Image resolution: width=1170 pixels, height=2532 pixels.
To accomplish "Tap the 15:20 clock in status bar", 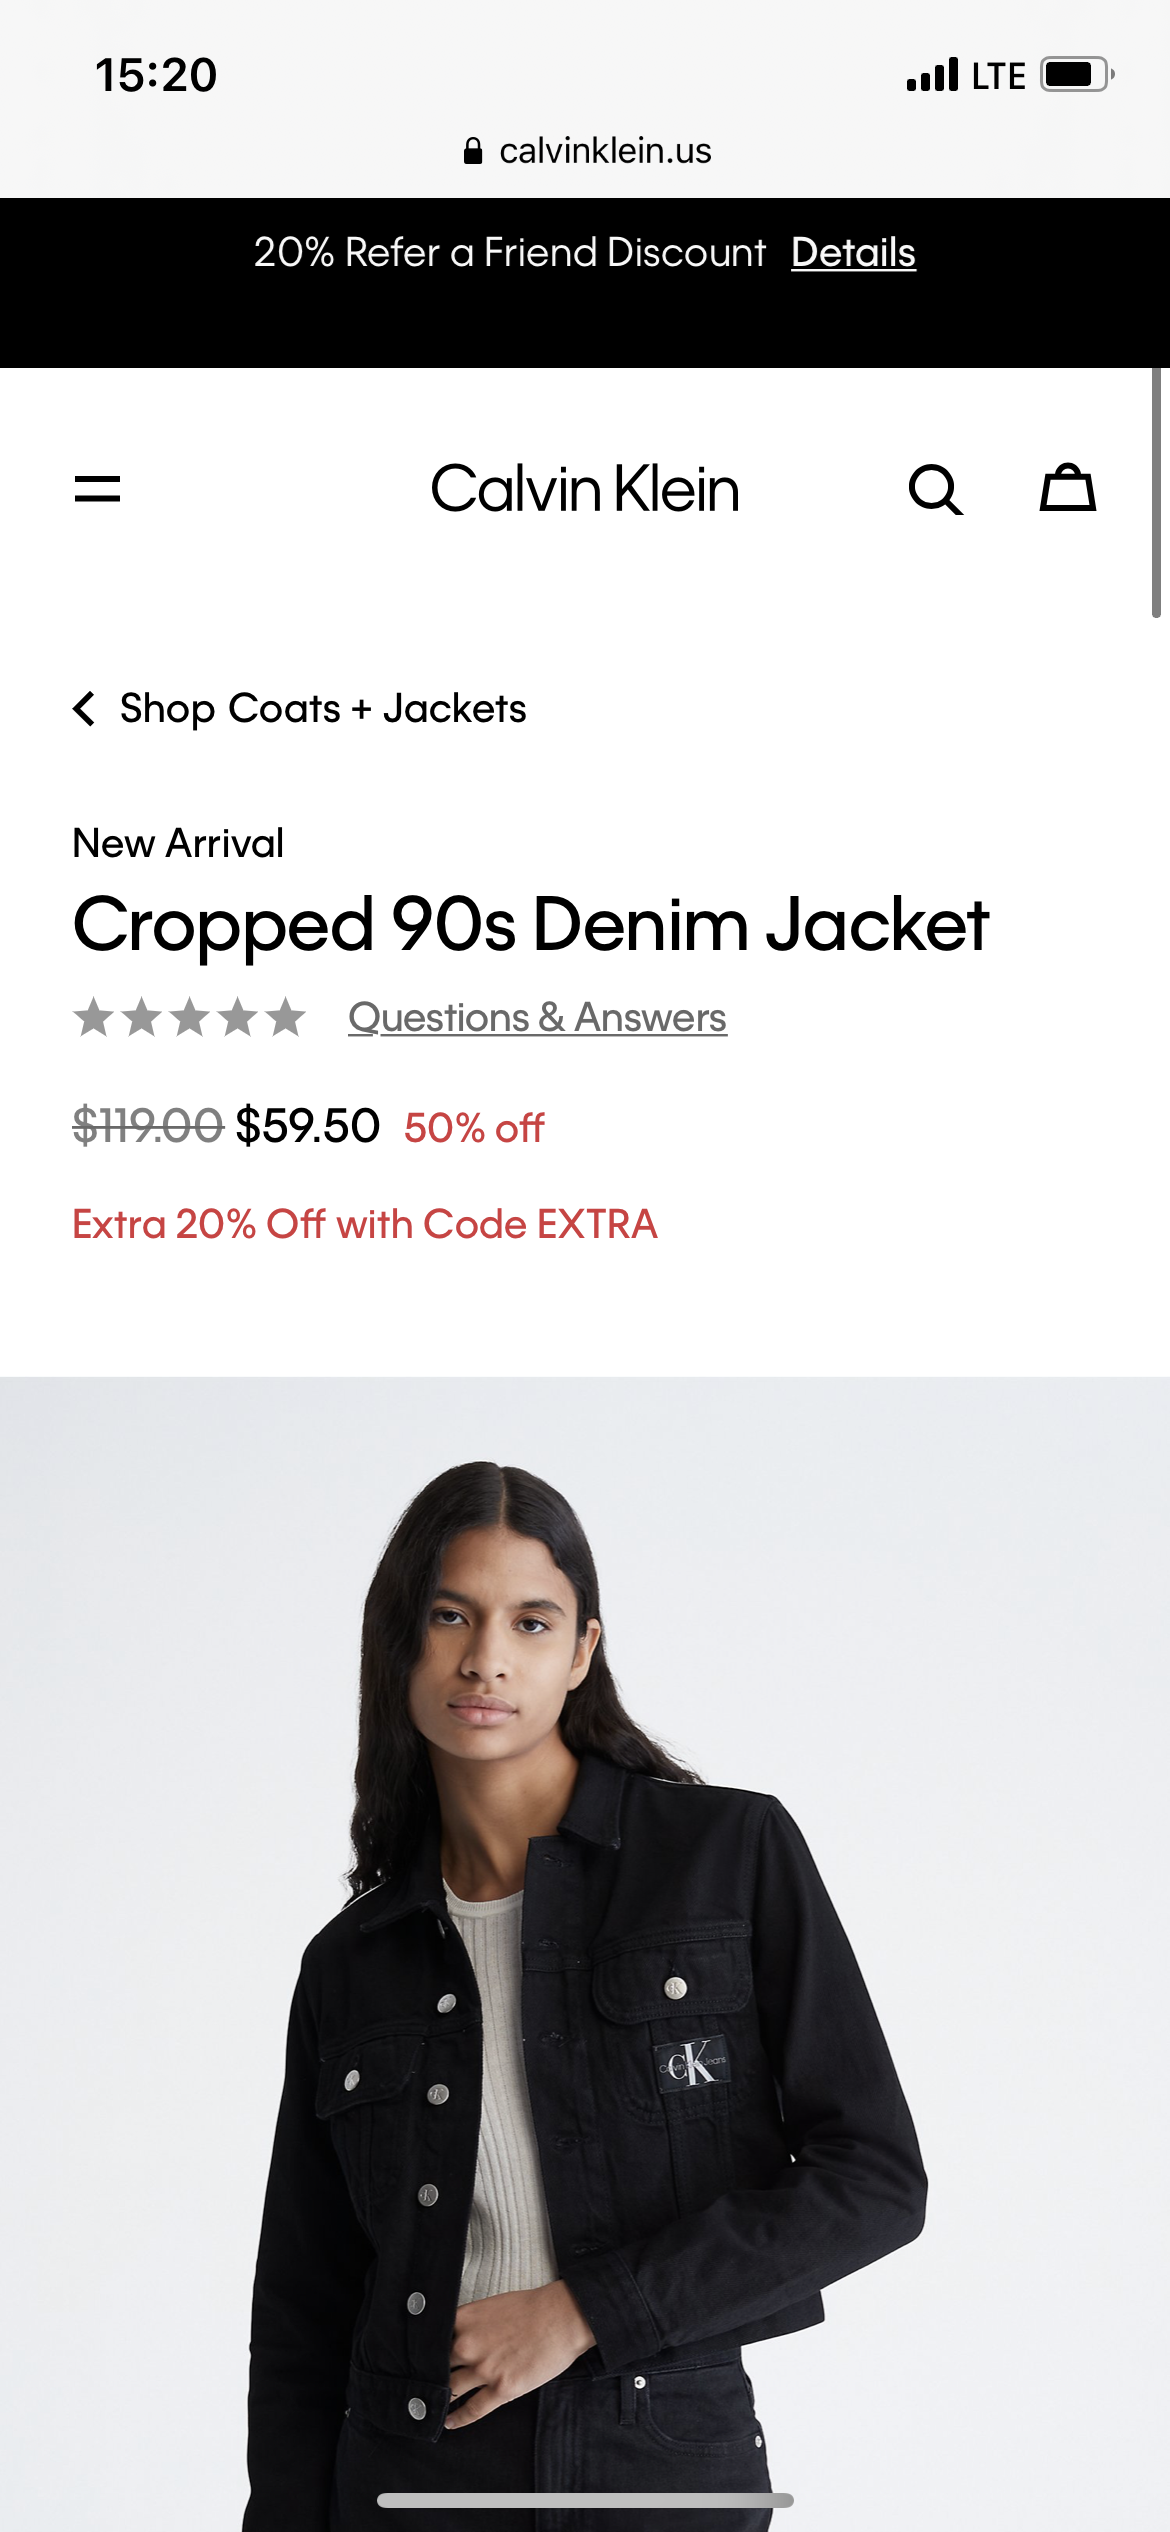I will [156, 75].
